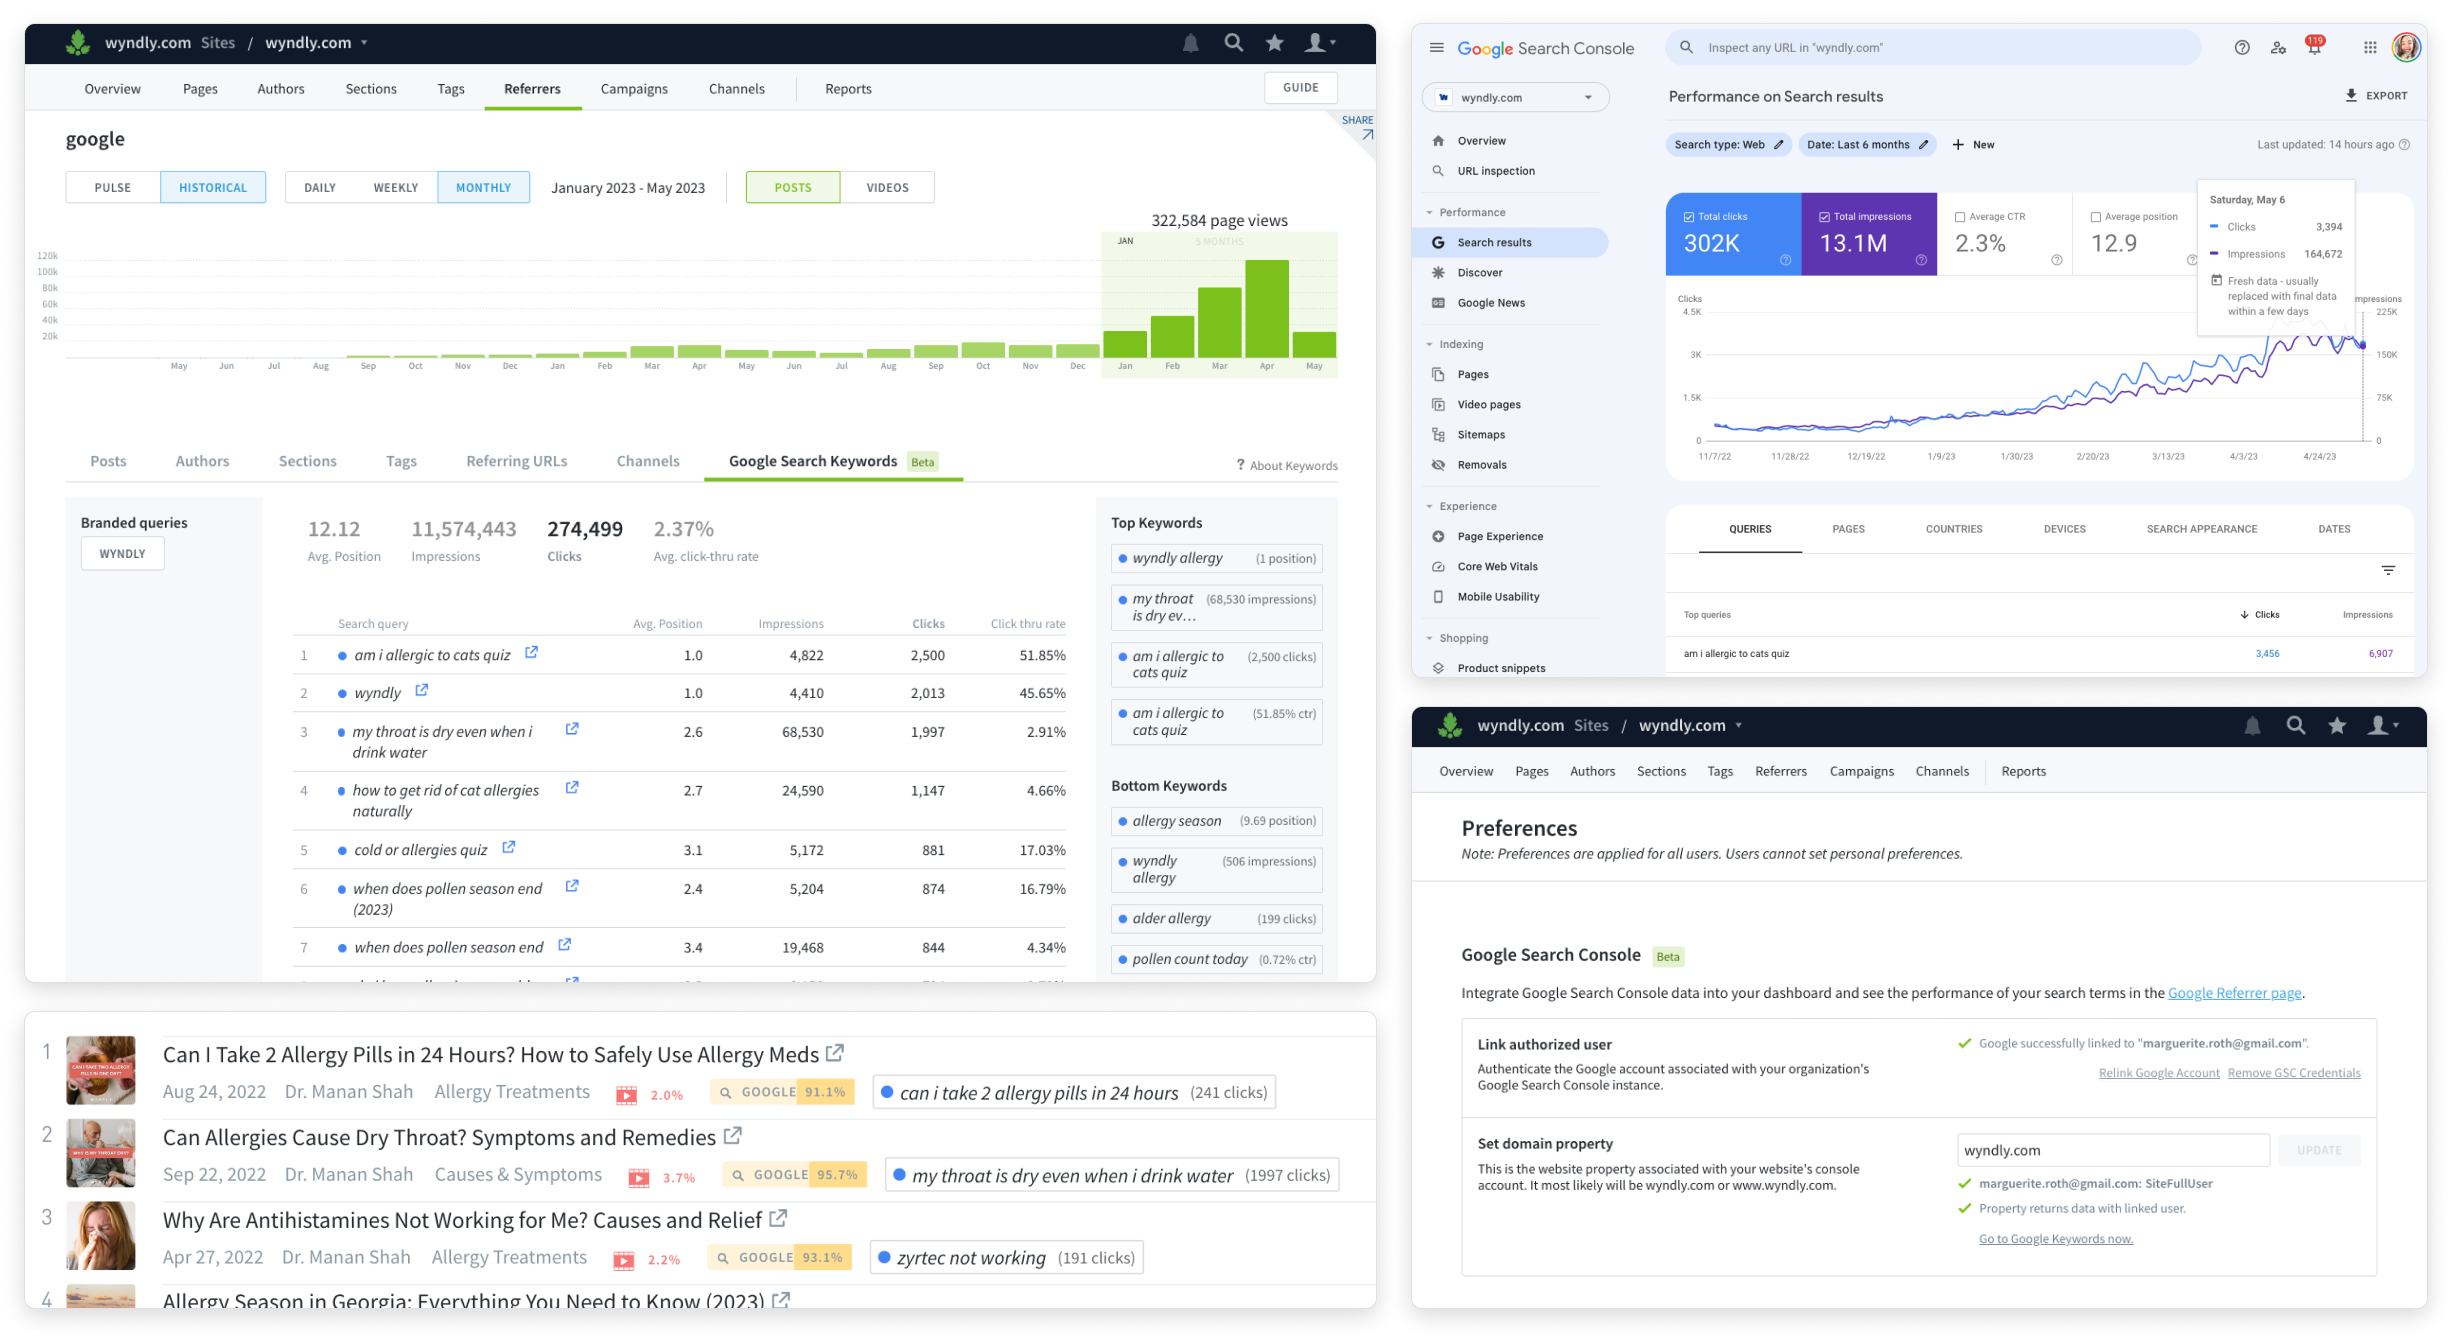Edit Search type: Web filter chip

1728,145
